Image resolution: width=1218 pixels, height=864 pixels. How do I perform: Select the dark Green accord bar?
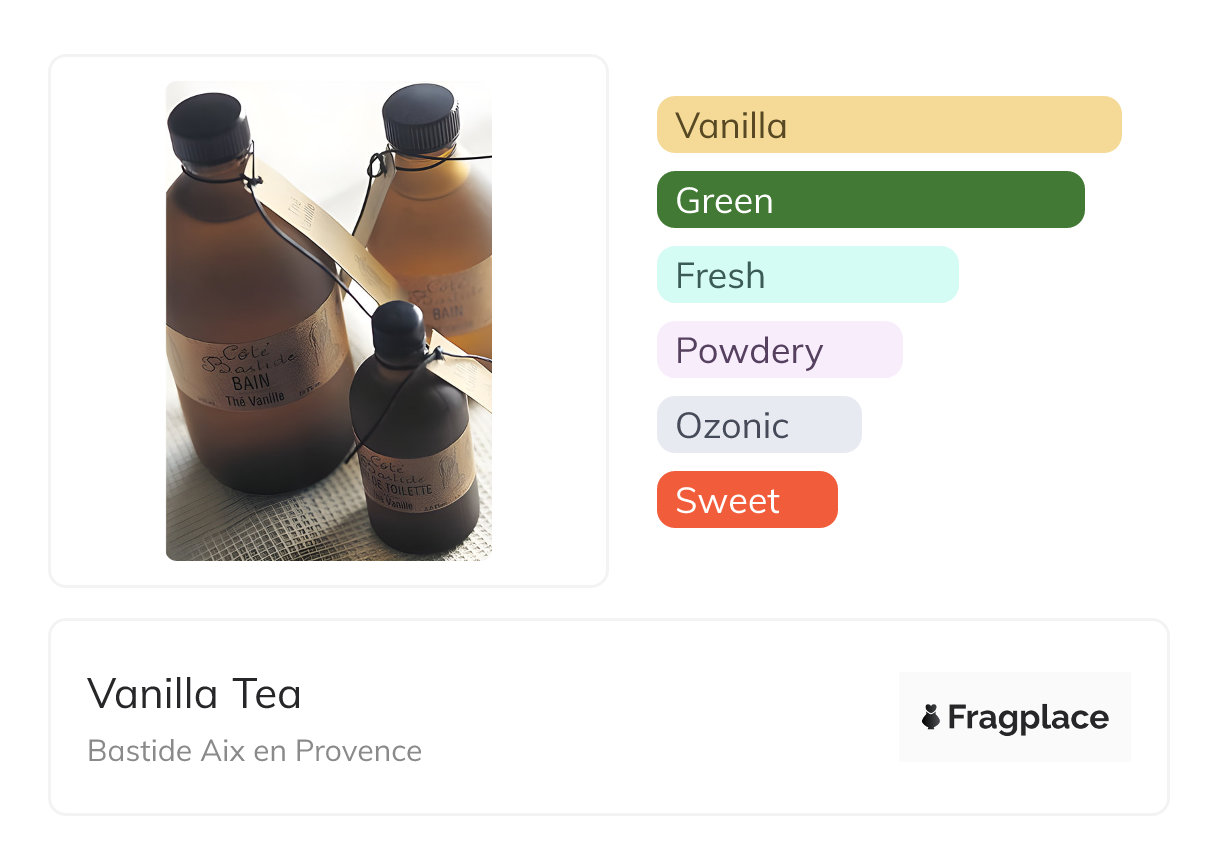click(870, 200)
